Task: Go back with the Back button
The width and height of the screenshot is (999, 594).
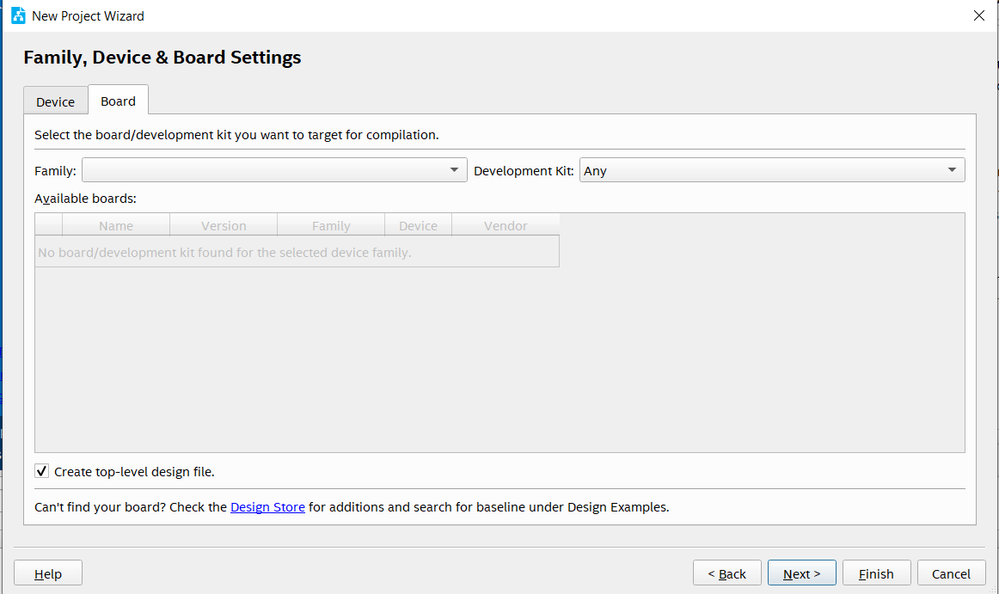Action: click(x=727, y=573)
